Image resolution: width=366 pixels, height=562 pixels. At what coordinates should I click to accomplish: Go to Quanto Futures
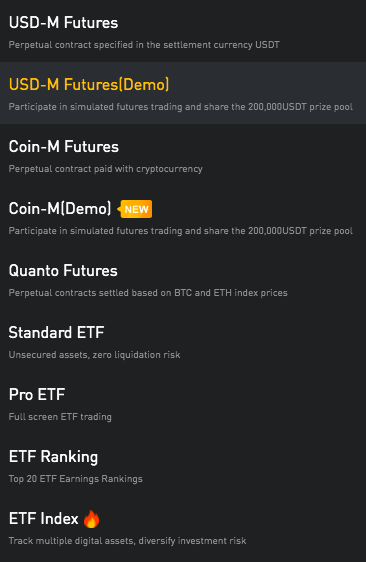pos(183,279)
